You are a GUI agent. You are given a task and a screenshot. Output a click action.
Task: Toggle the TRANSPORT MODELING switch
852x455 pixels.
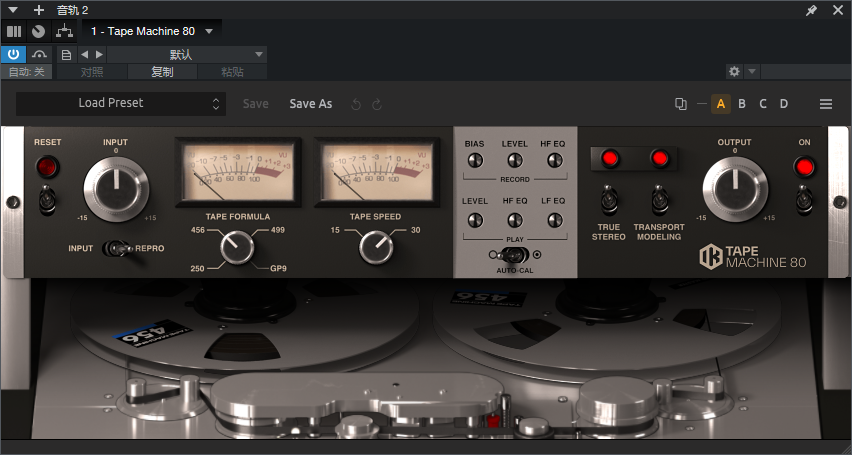(x=659, y=200)
